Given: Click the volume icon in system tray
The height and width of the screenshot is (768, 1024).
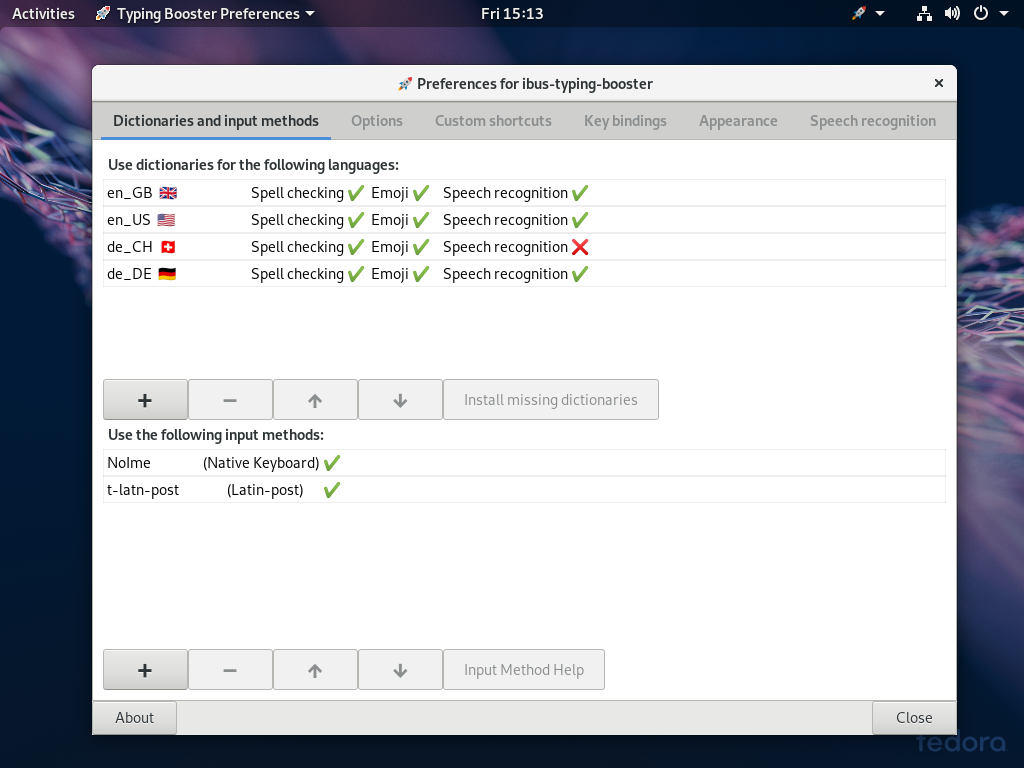Looking at the screenshot, I should [952, 14].
